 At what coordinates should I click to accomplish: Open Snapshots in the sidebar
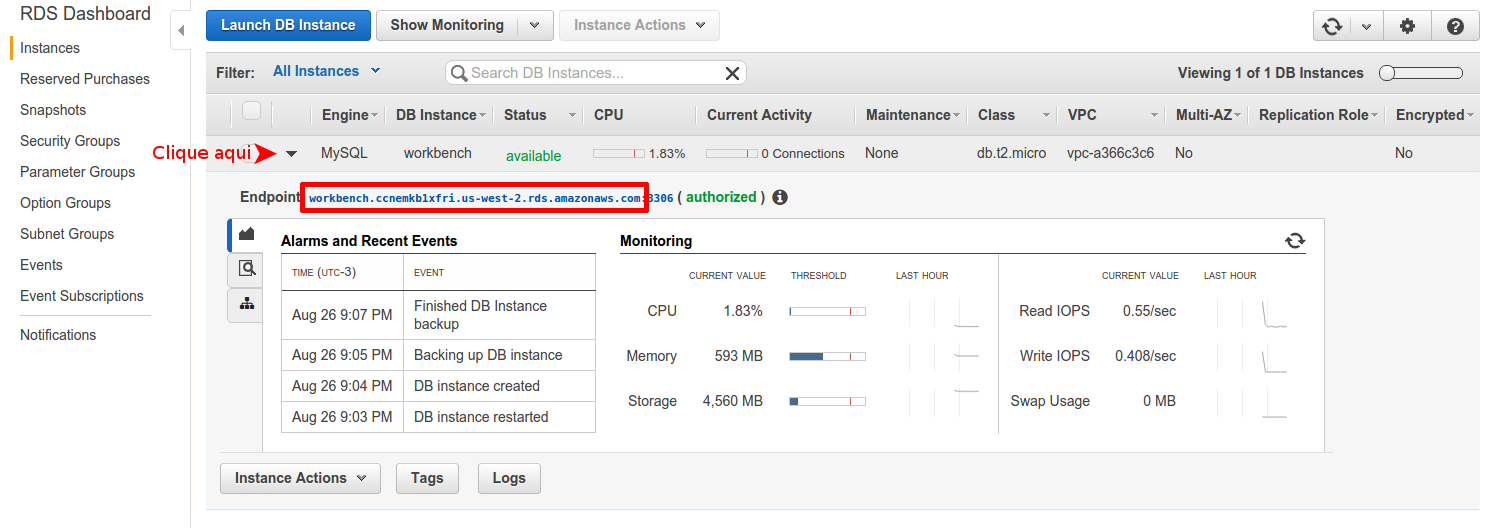[53, 110]
